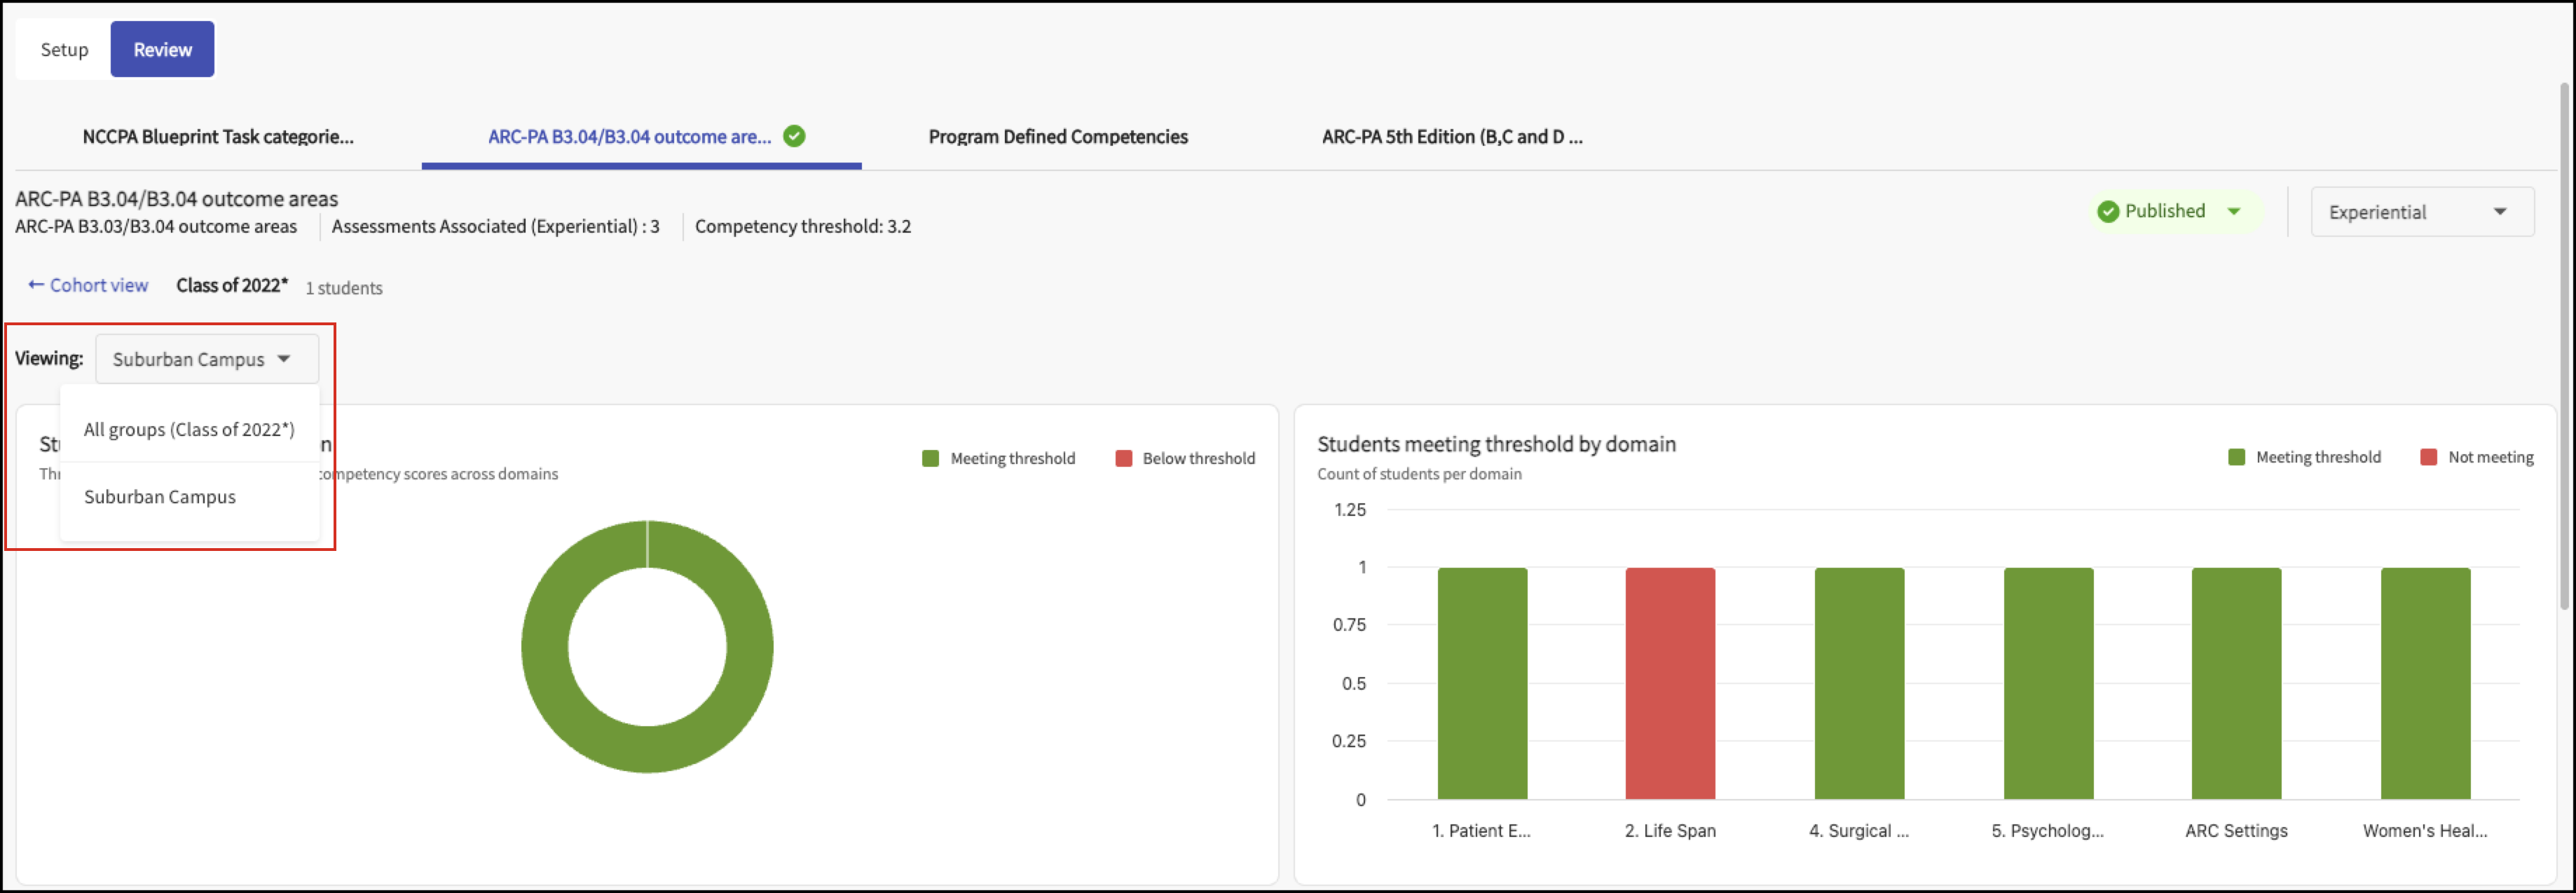2576x893 pixels.
Task: Toggle Not meeting legend in domain chart
Action: point(2476,457)
